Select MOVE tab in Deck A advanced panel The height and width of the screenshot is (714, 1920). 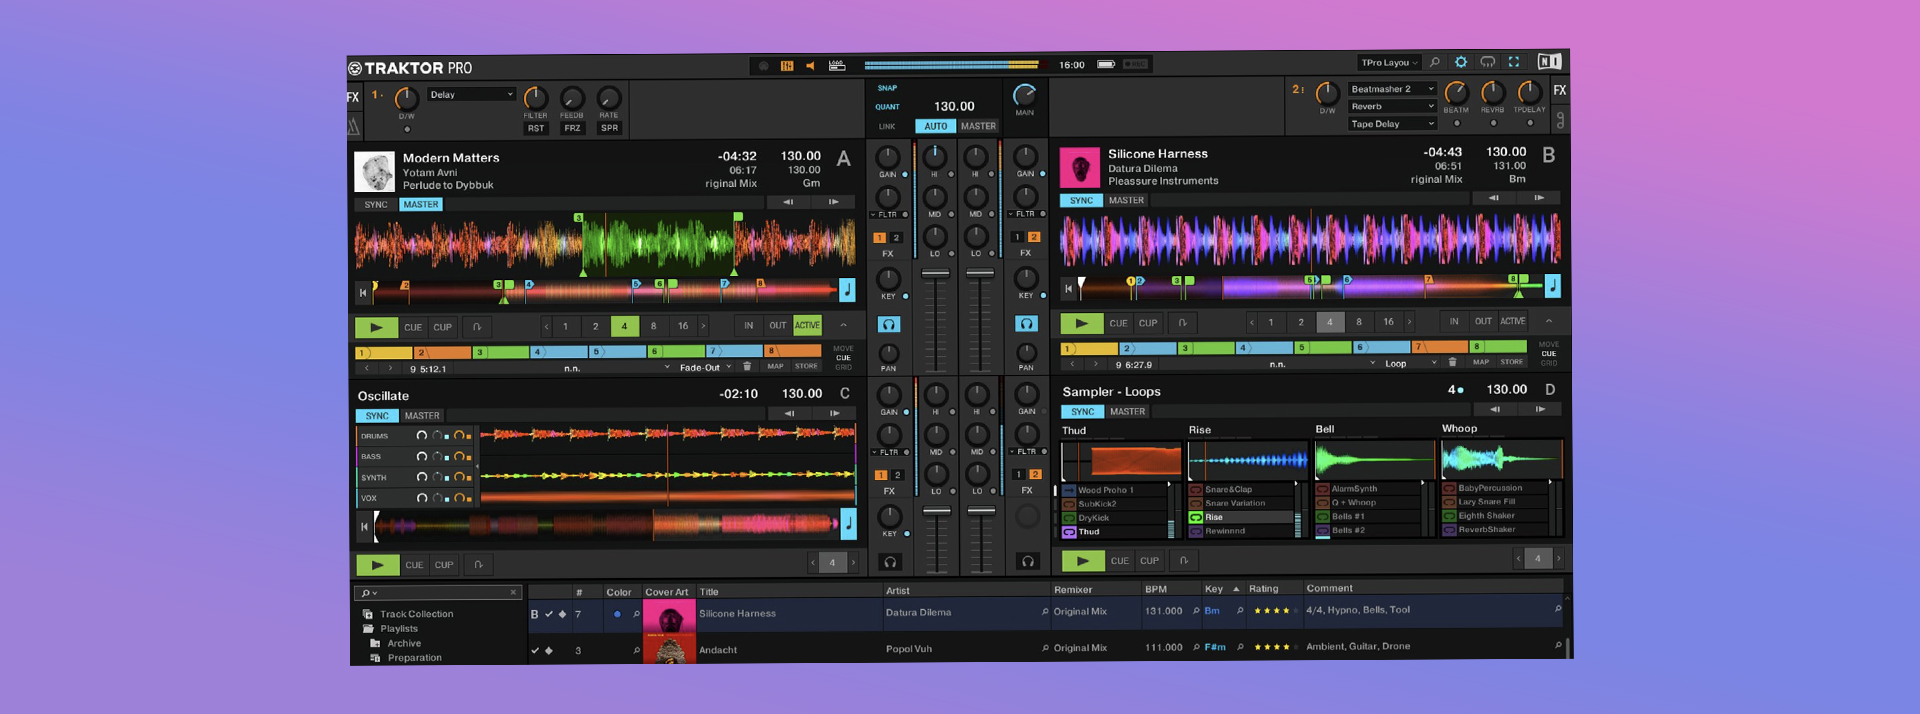(x=843, y=349)
